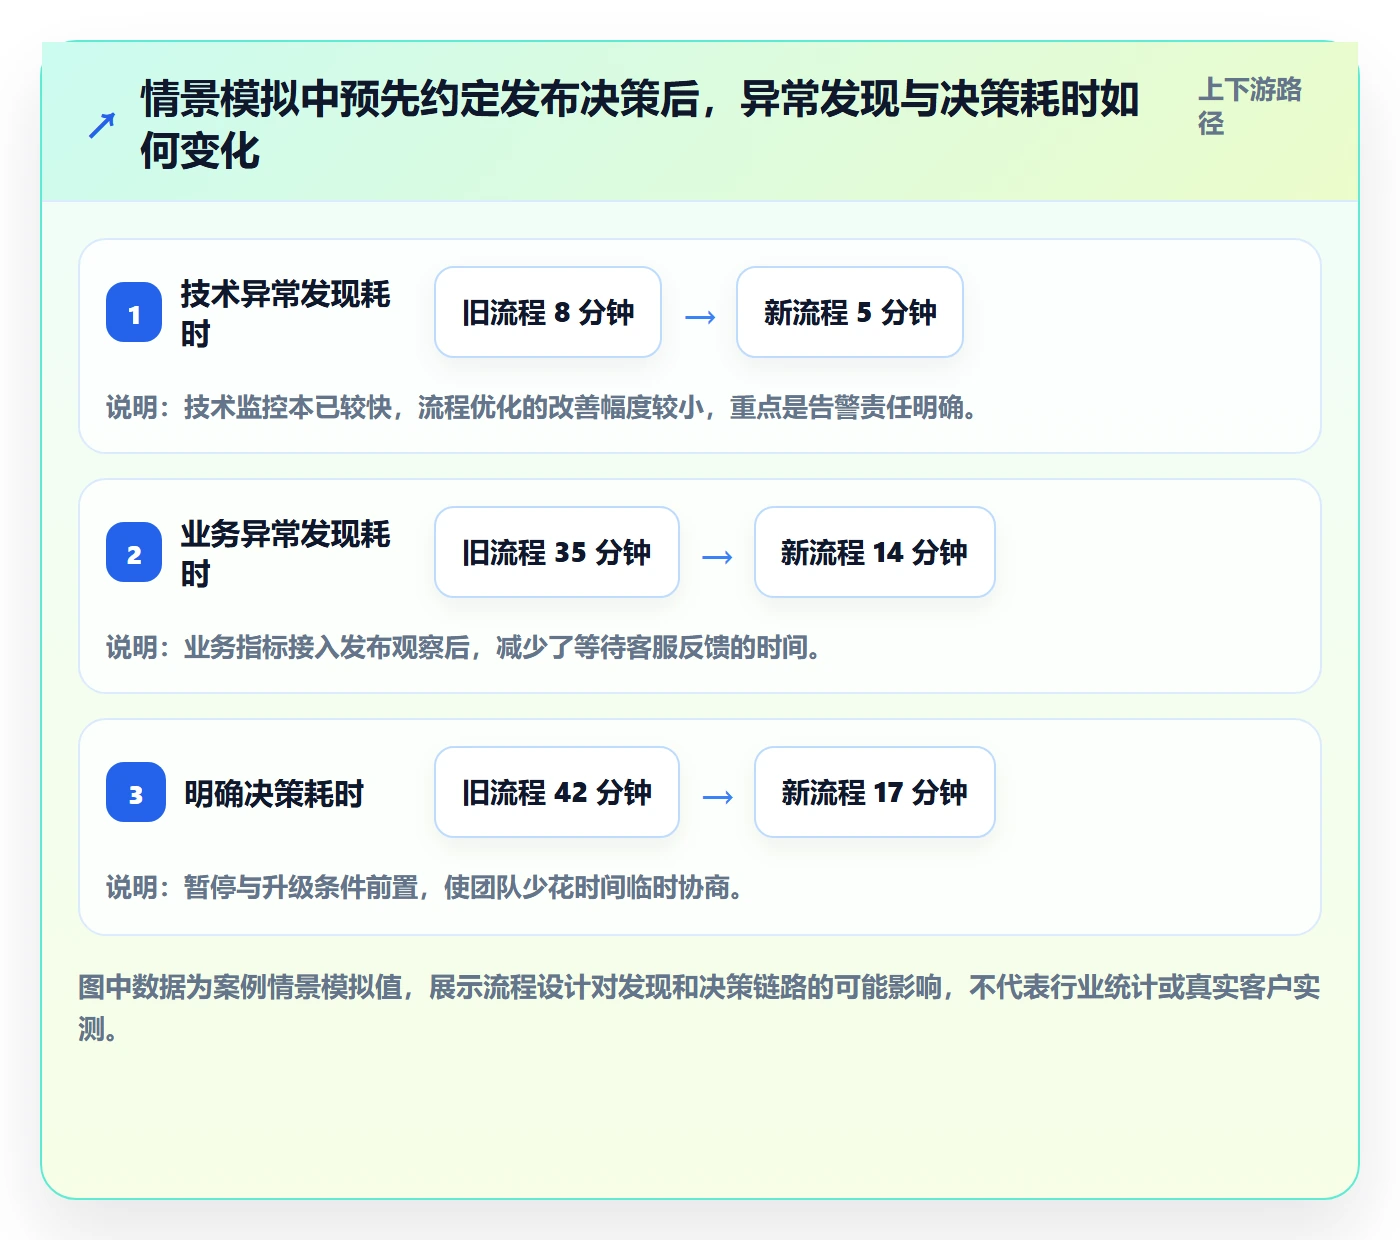Click the note about 业务指标接入发布观察
The image size is (1400, 1240).
pos(463,648)
